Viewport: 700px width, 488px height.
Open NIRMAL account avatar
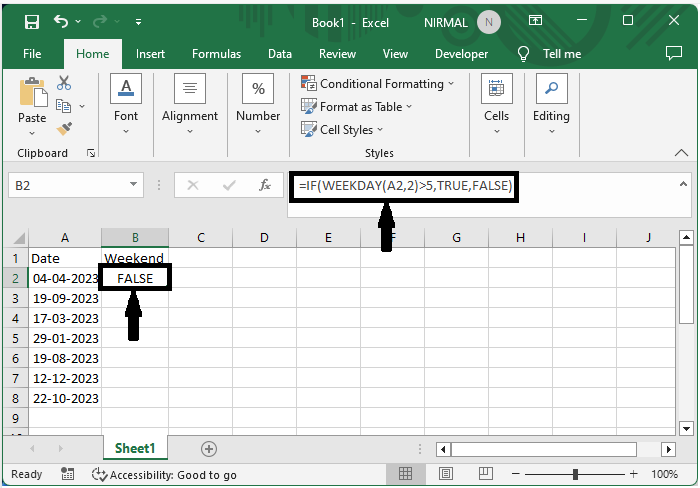click(488, 22)
